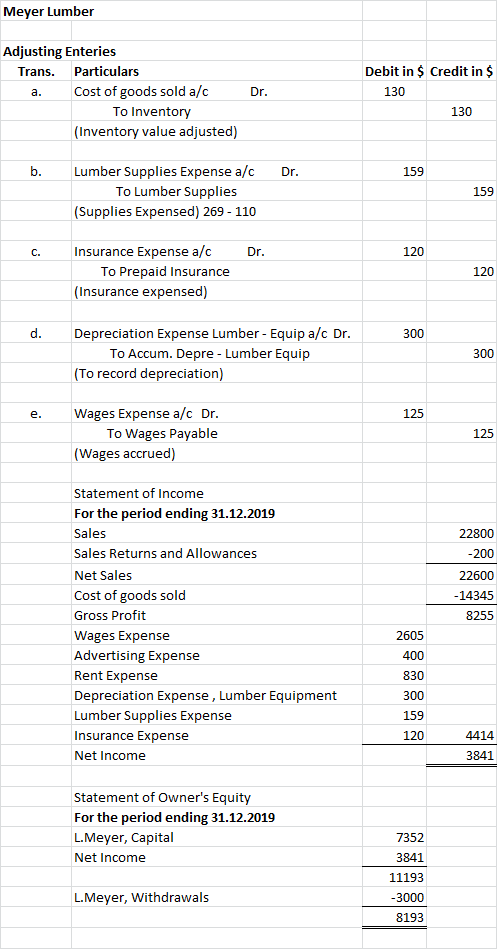Click the 'Adjusting Enteries' heading cell
The width and height of the screenshot is (497, 949).
59,51
